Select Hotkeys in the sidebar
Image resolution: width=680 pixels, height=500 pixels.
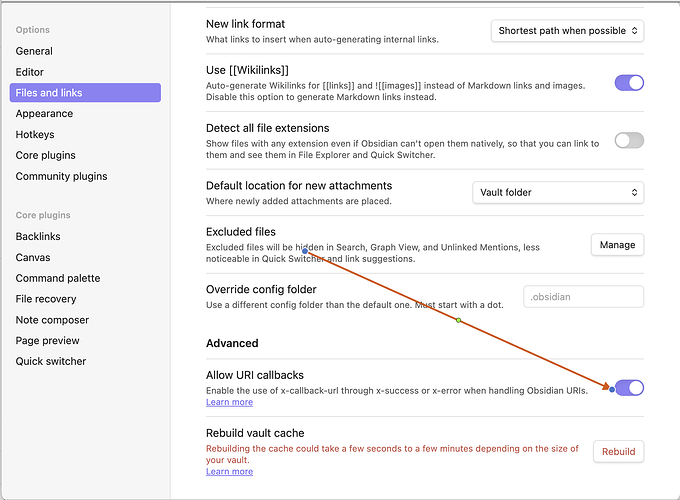click(35, 135)
